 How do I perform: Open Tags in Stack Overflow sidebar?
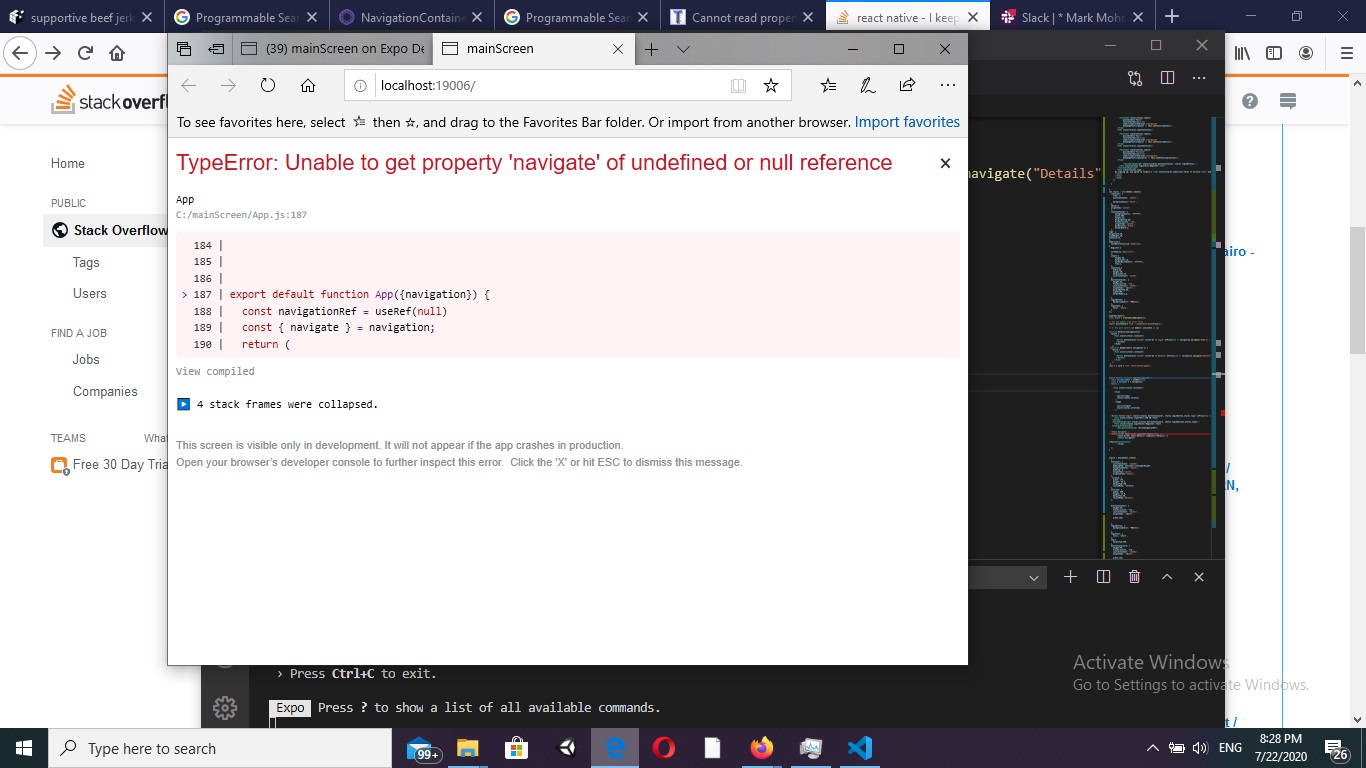tap(86, 262)
